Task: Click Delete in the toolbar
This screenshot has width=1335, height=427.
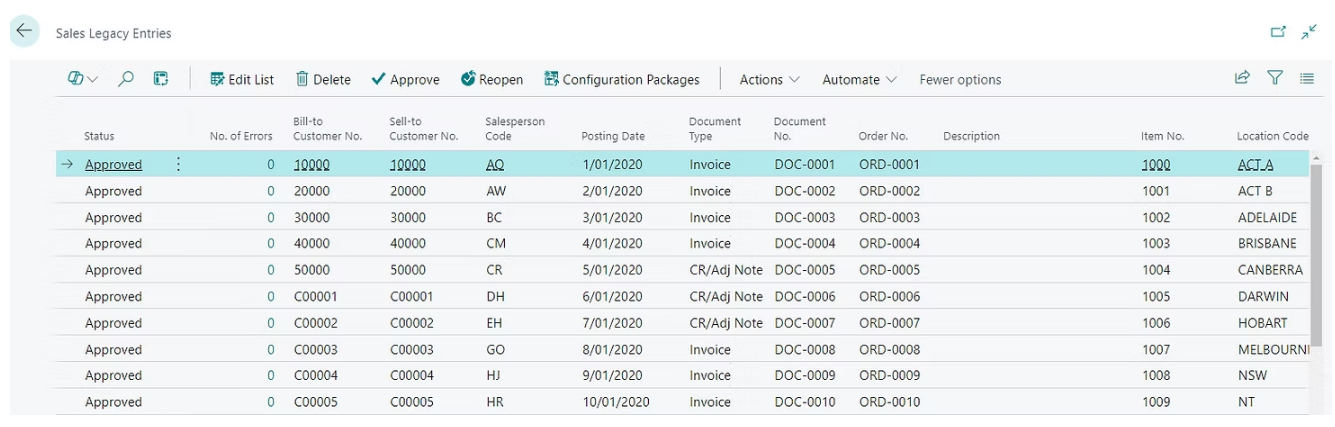Action: click(323, 79)
